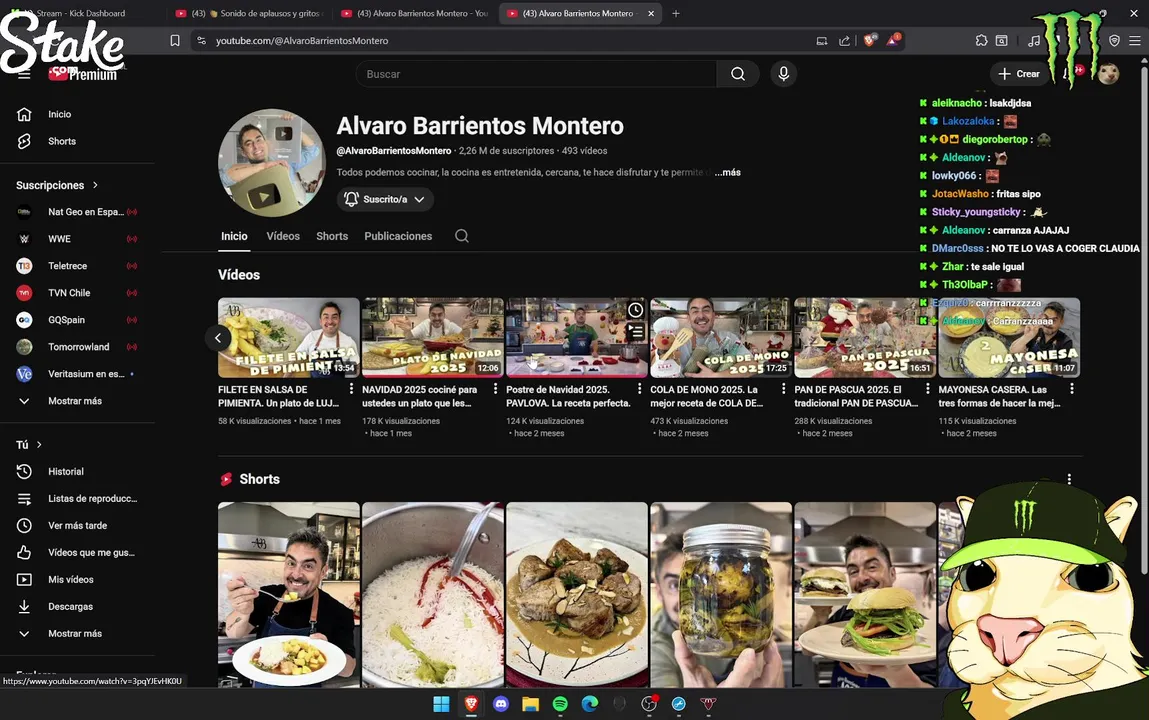Open options menu for MAYONESA CASERA video
Screen dimensions: 1149x720
[1072, 389]
